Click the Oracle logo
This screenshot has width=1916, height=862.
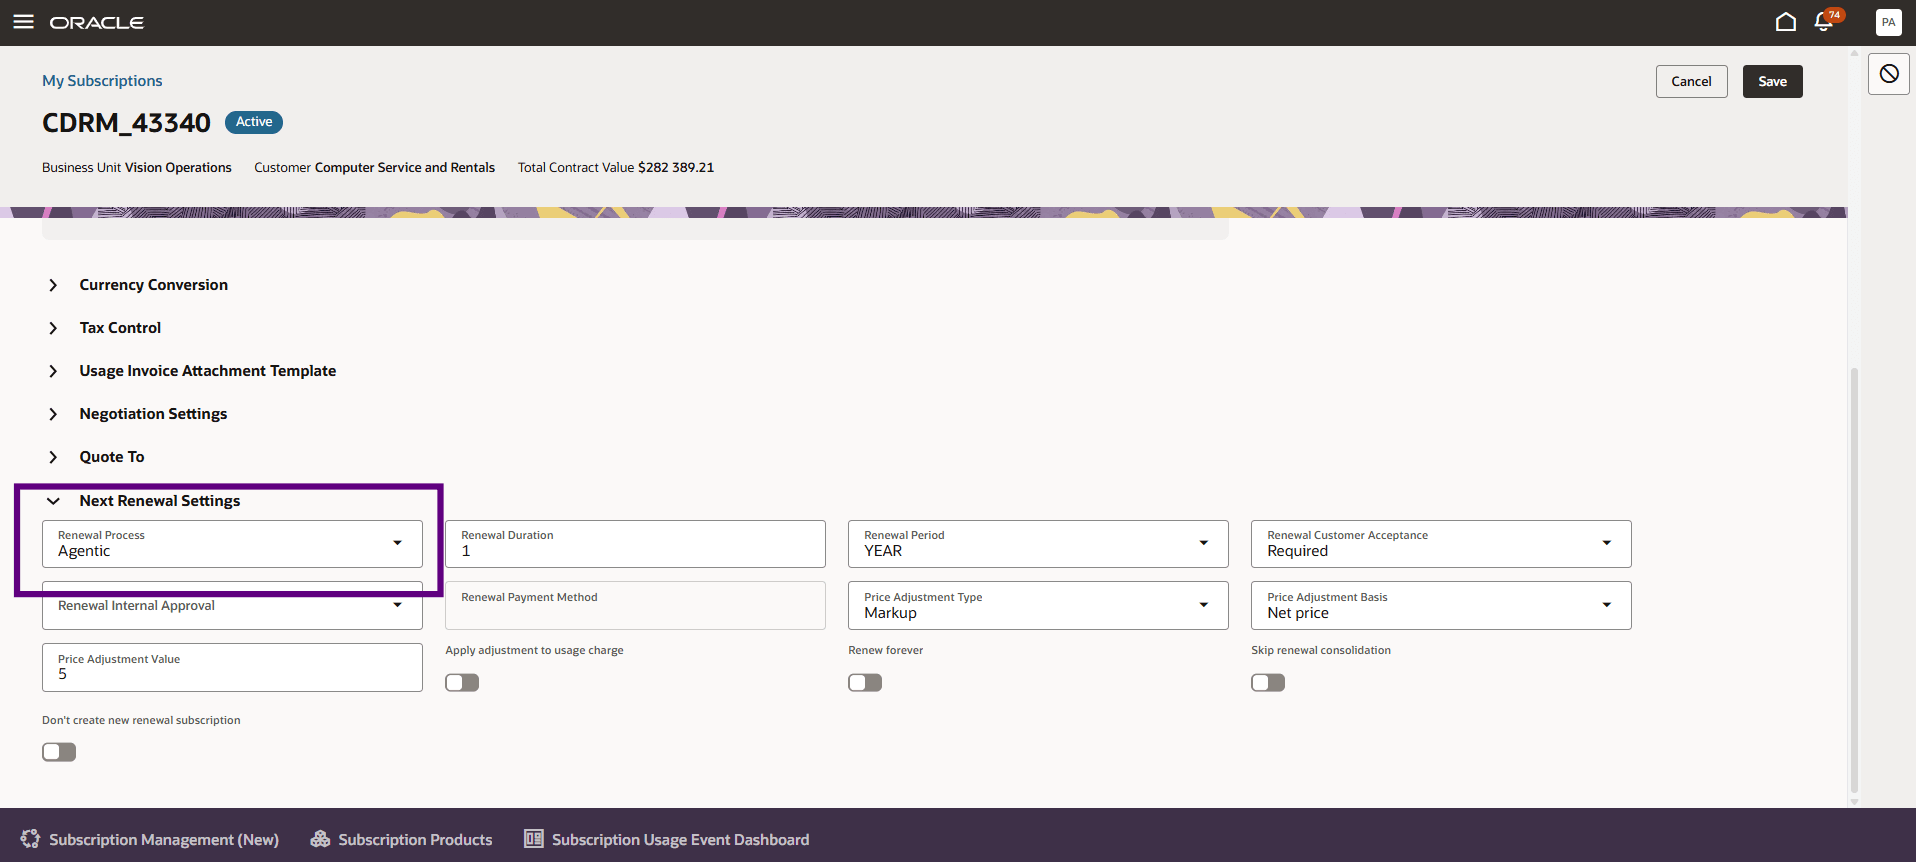click(97, 23)
